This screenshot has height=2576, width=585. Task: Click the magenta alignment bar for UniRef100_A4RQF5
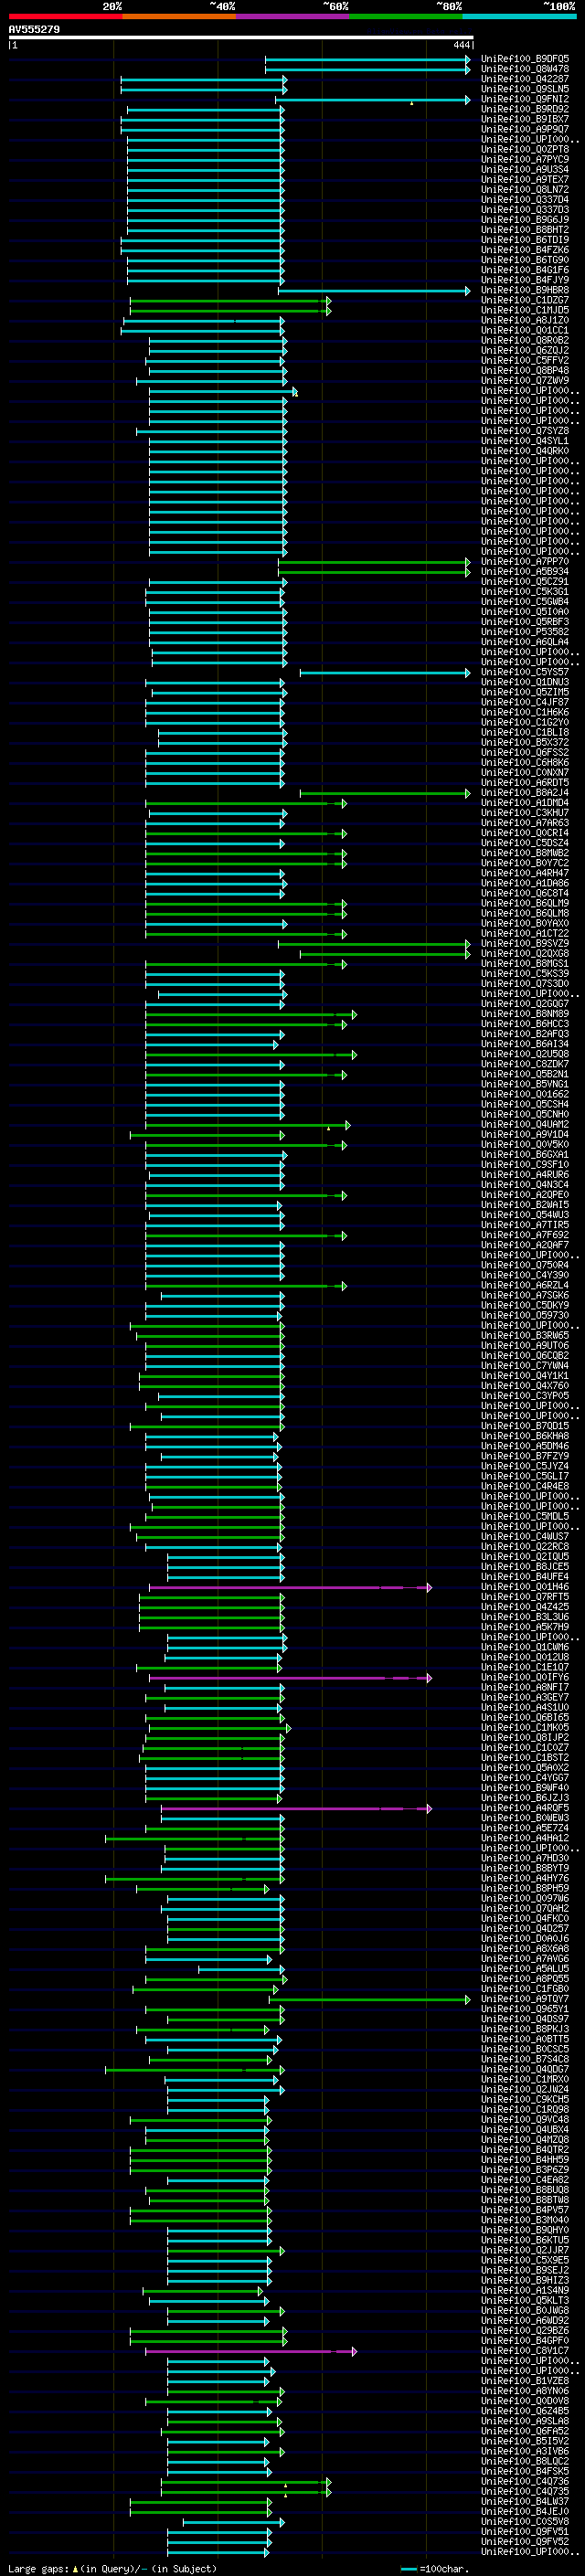[297, 1808]
